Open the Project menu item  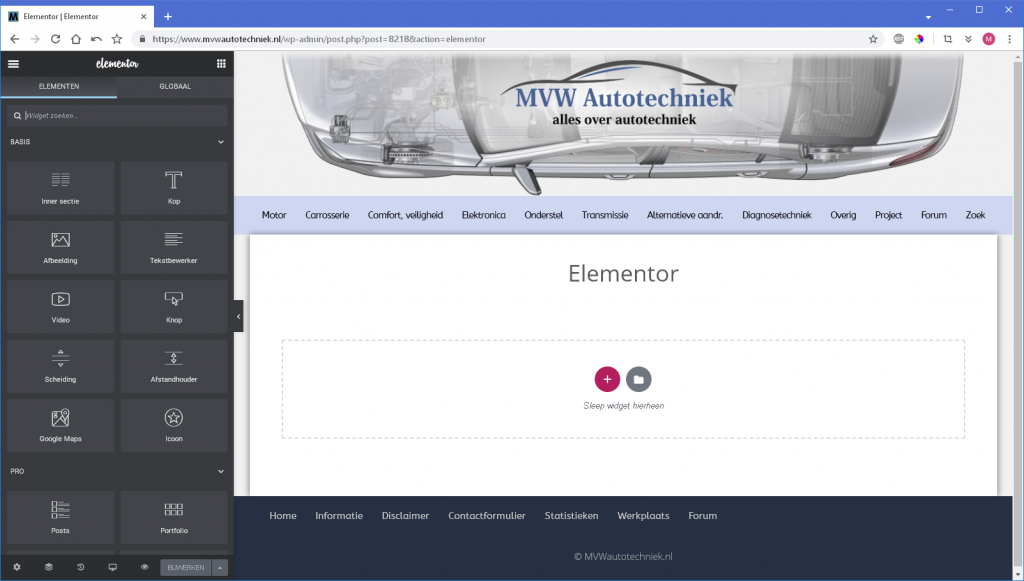(x=888, y=215)
